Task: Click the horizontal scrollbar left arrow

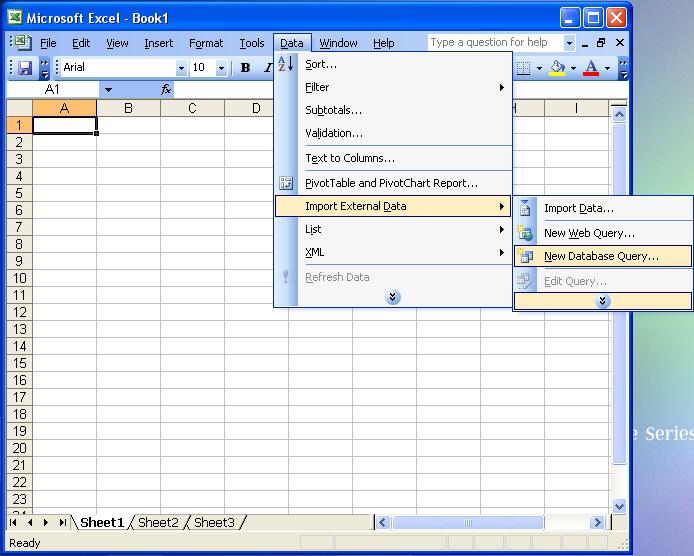Action: click(383, 523)
